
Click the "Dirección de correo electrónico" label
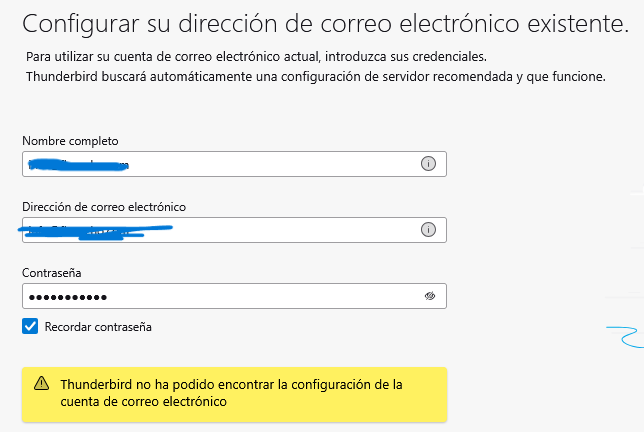(x=104, y=207)
